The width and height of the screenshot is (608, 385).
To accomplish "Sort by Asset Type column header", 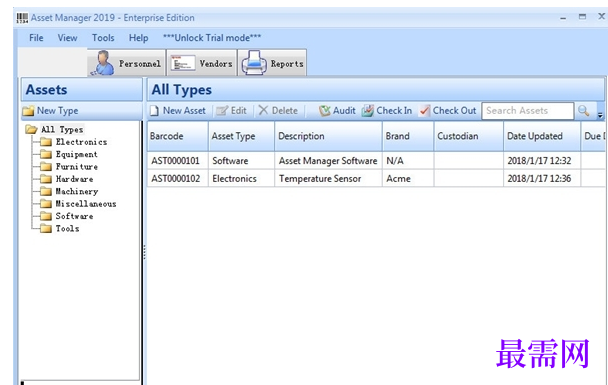I will (242, 136).
